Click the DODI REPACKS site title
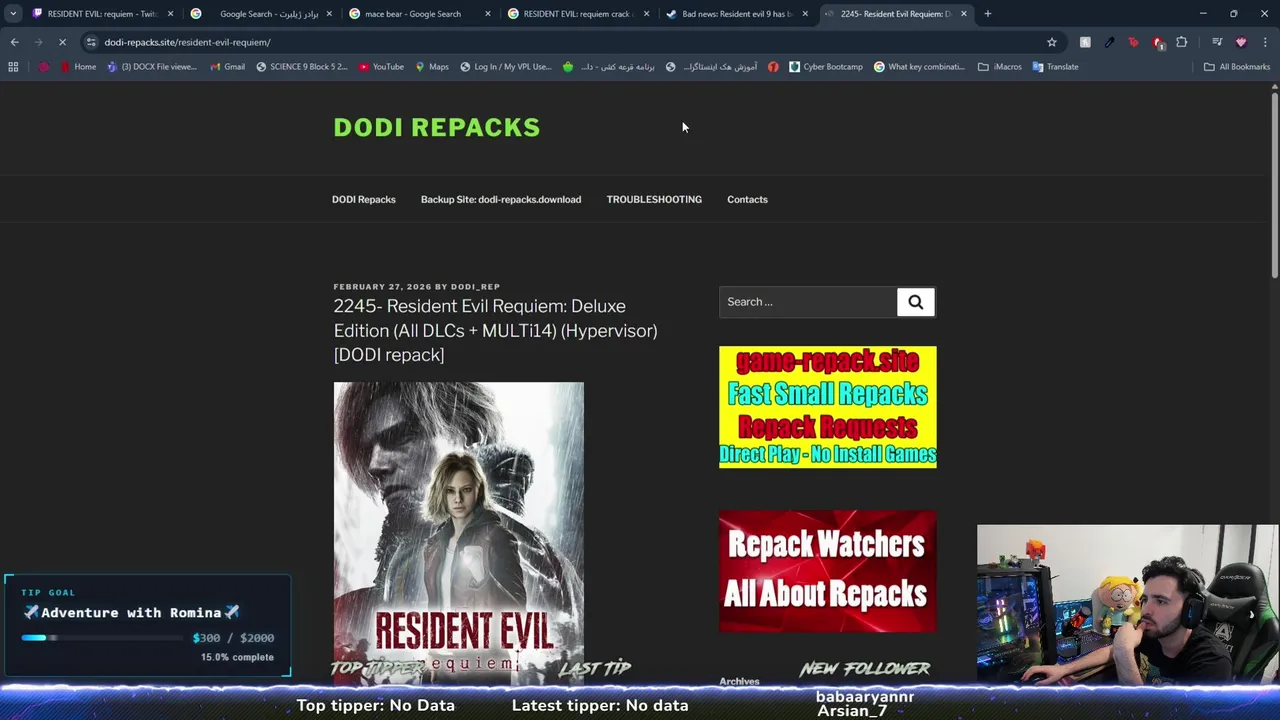The width and height of the screenshot is (1280, 720). click(437, 127)
